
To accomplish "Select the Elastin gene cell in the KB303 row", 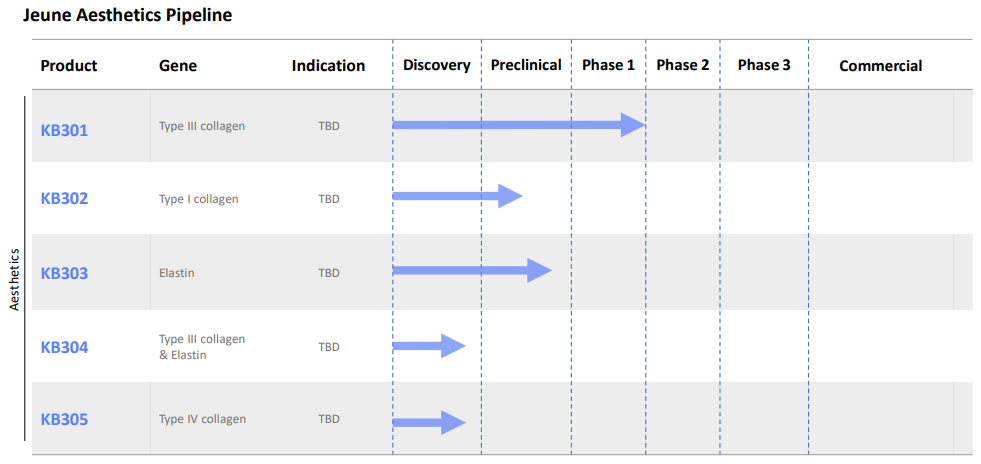I will pos(177,273).
